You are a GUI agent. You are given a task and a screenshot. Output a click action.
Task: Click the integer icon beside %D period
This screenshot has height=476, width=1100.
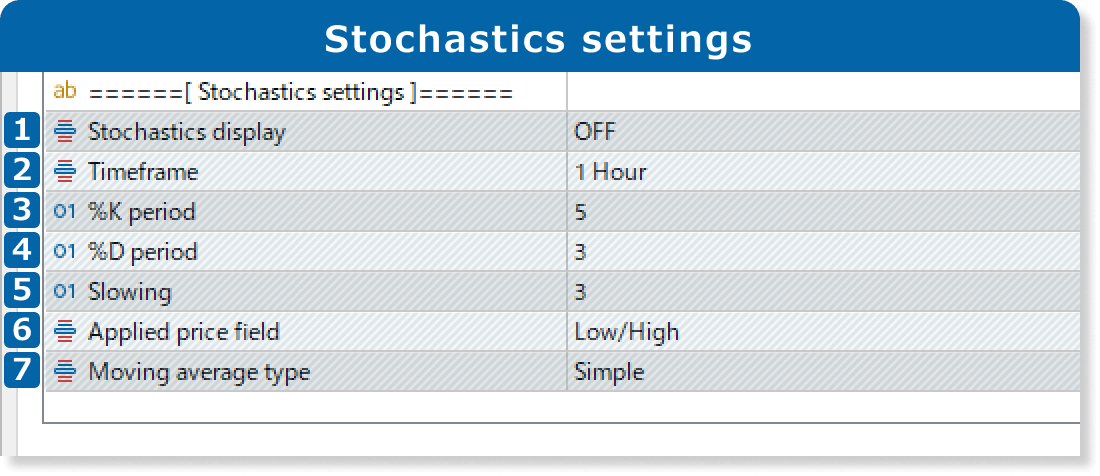[65, 251]
